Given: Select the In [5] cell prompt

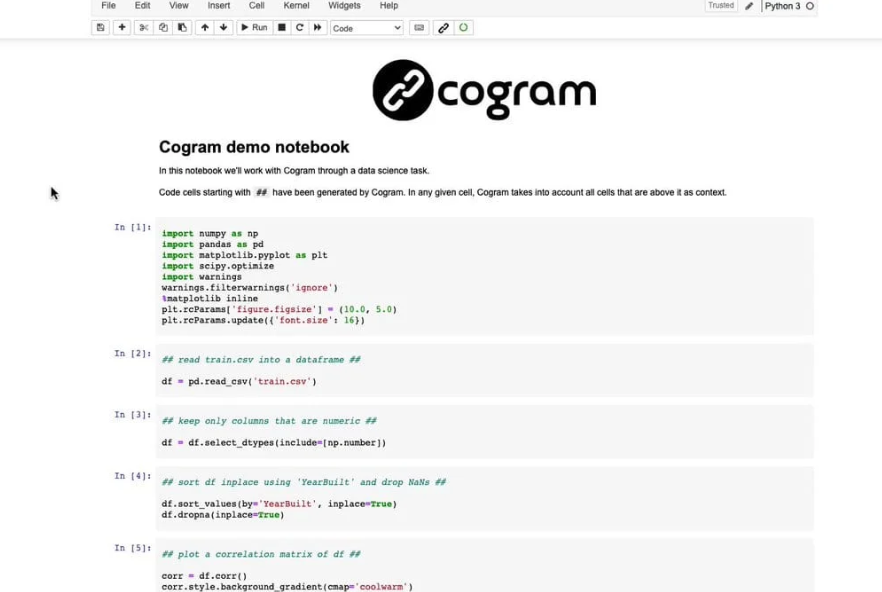Looking at the screenshot, I should (133, 548).
